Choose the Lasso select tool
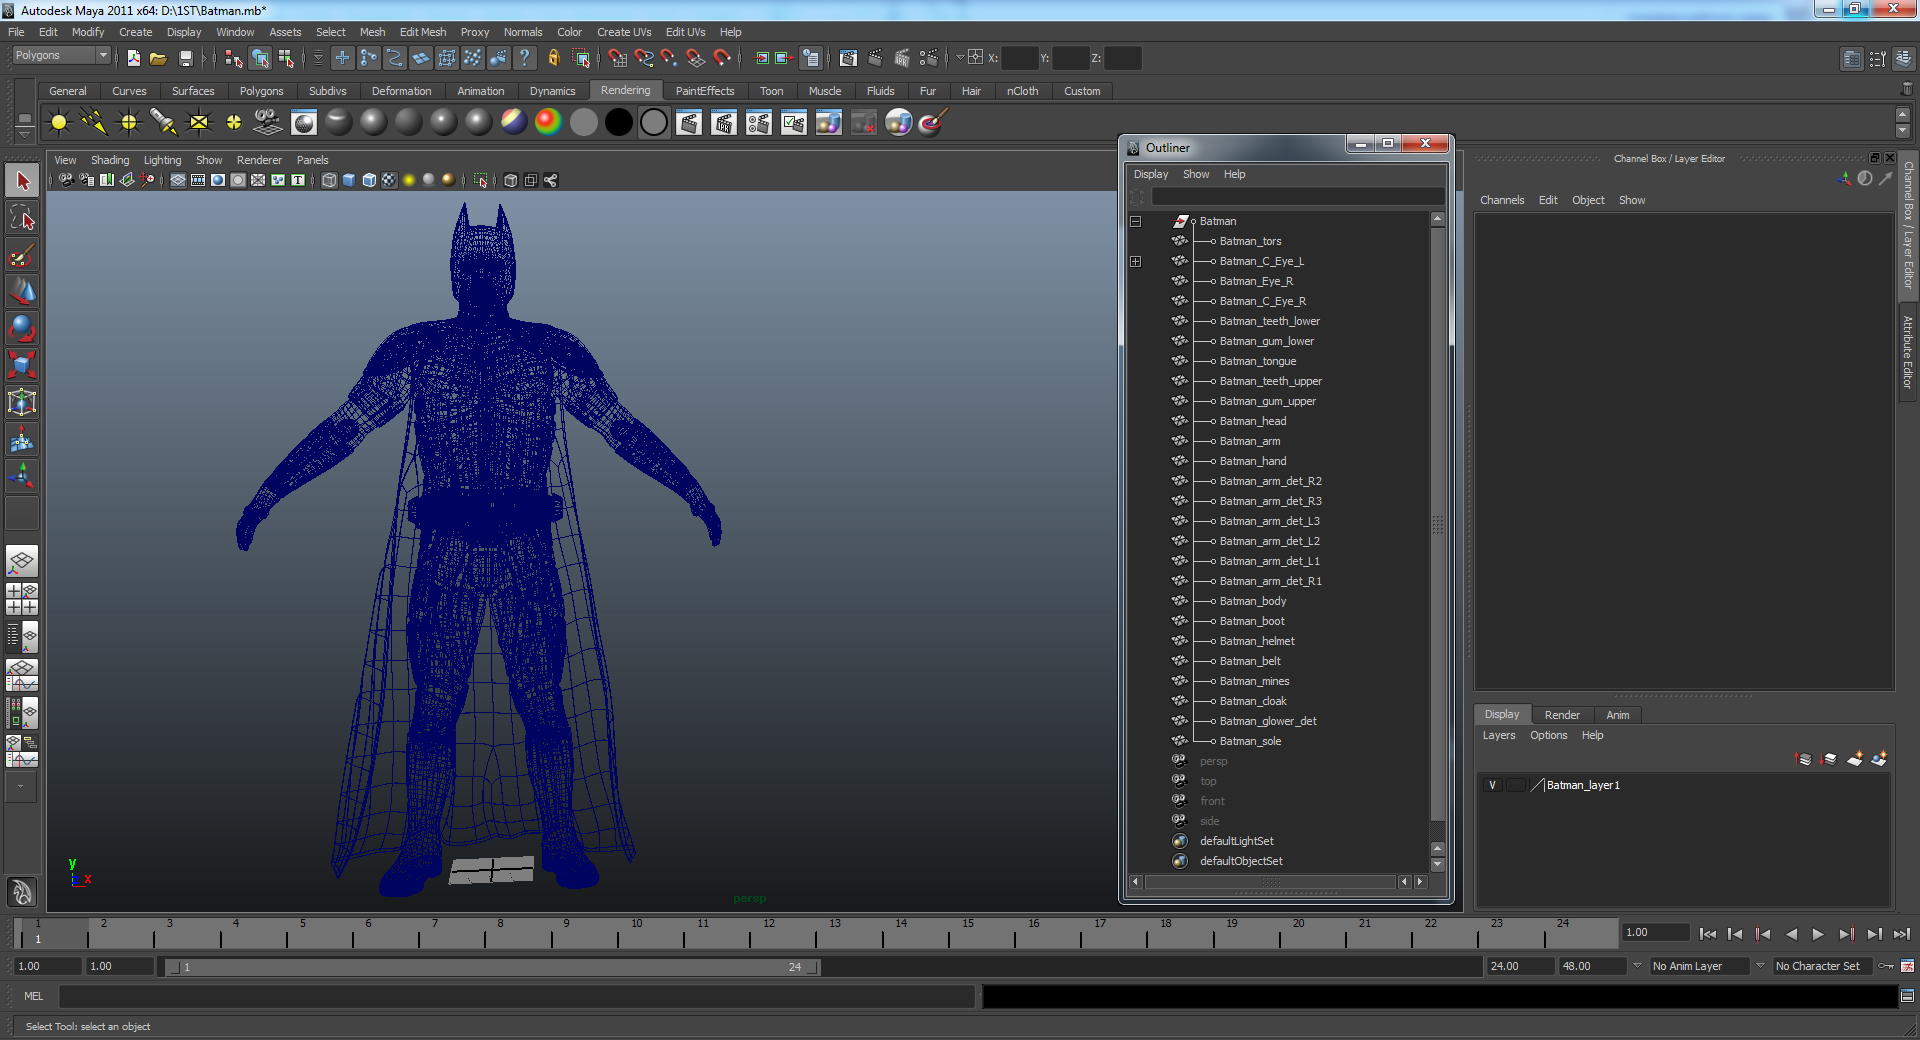Viewport: 1920px width, 1040px height. [22, 218]
